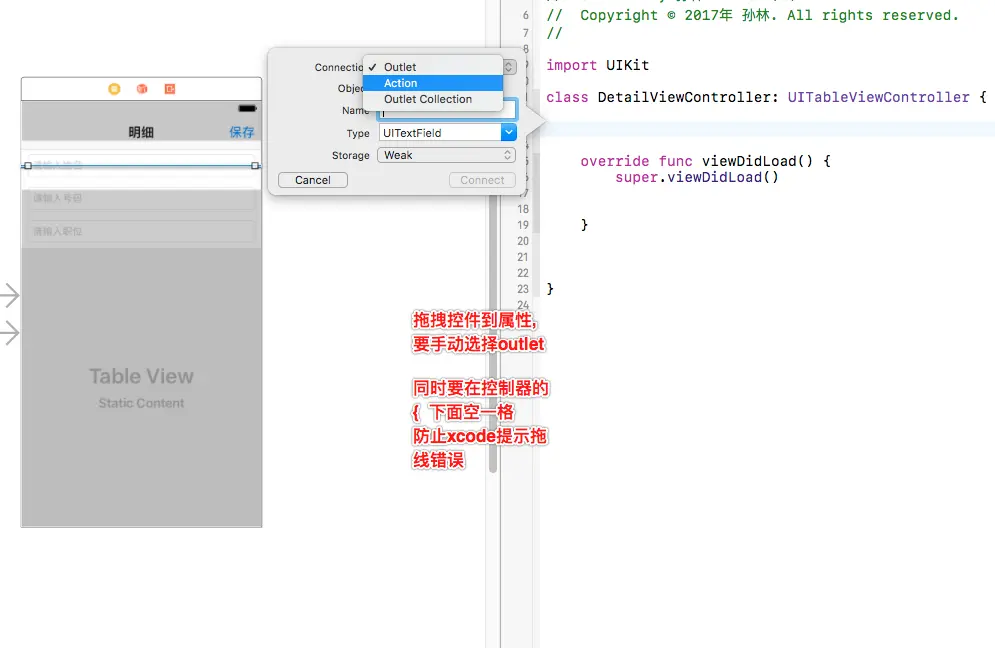Click the right resize handle of selected field

255,166
